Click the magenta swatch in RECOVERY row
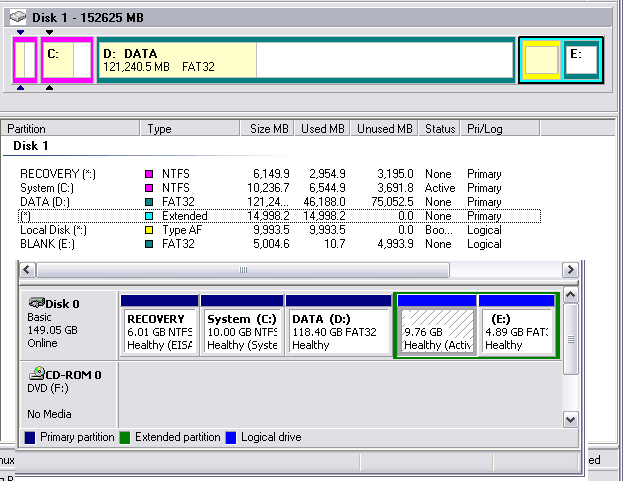624x481 pixels. 149,174
